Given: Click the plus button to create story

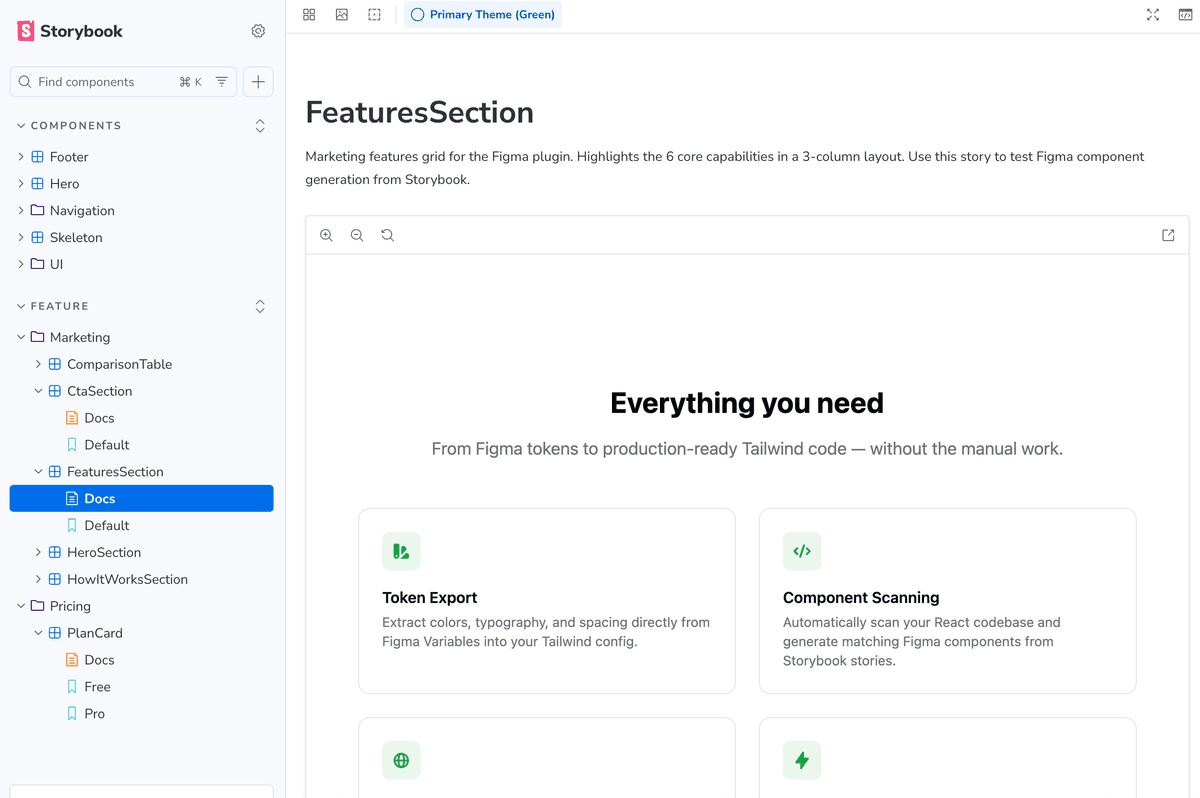Looking at the screenshot, I should pos(258,82).
